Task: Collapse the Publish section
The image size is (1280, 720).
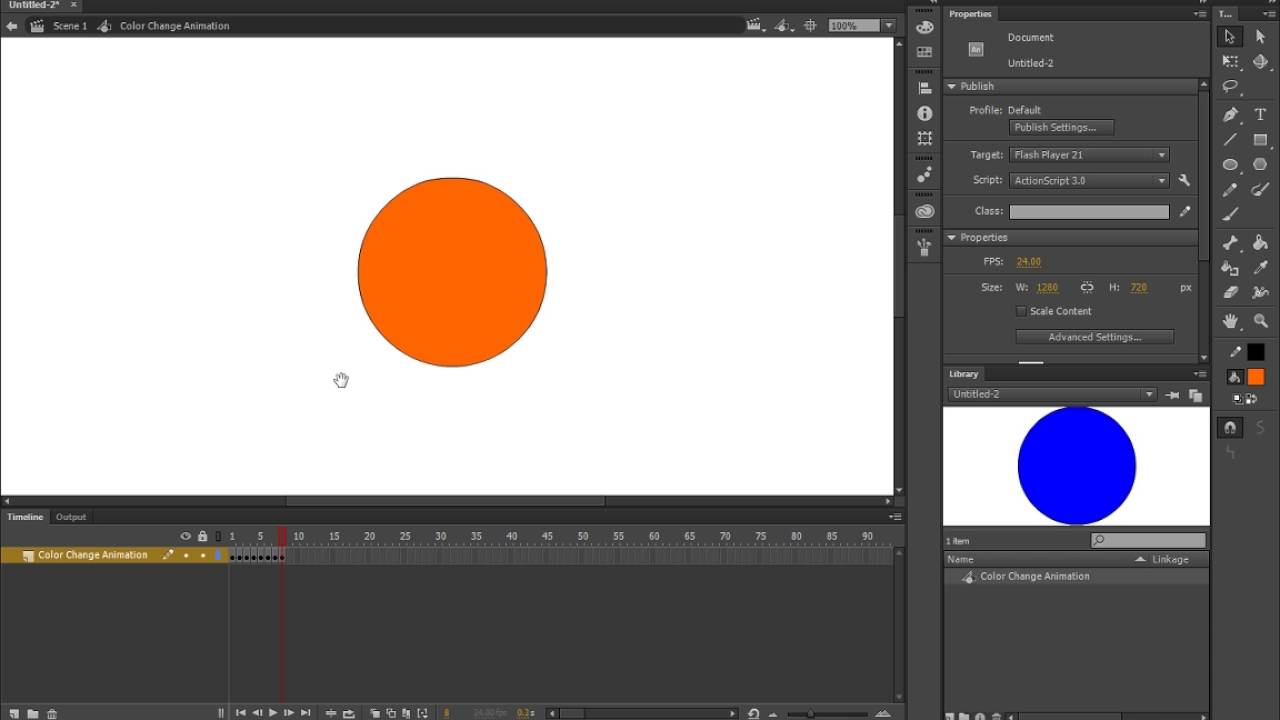Action: (952, 87)
